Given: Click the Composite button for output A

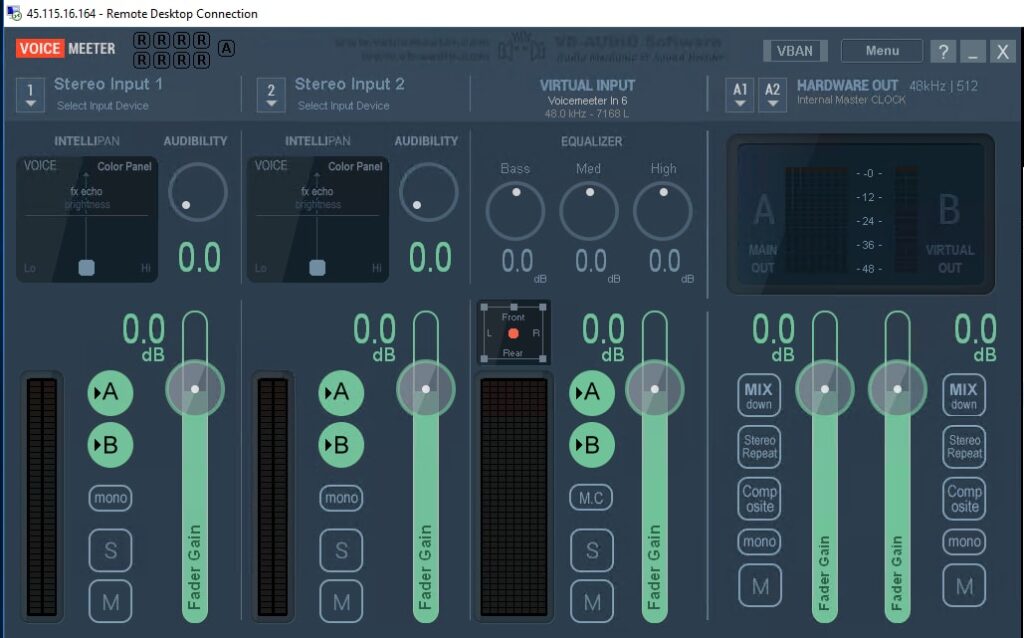Looking at the screenshot, I should click(760, 499).
